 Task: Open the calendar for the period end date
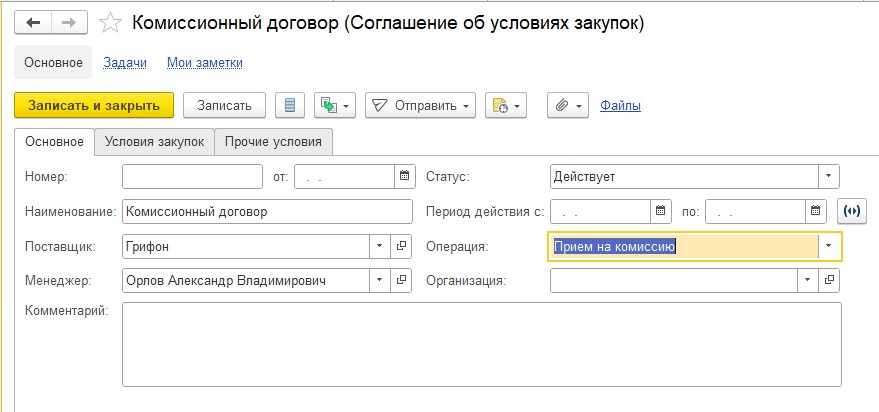[817, 211]
